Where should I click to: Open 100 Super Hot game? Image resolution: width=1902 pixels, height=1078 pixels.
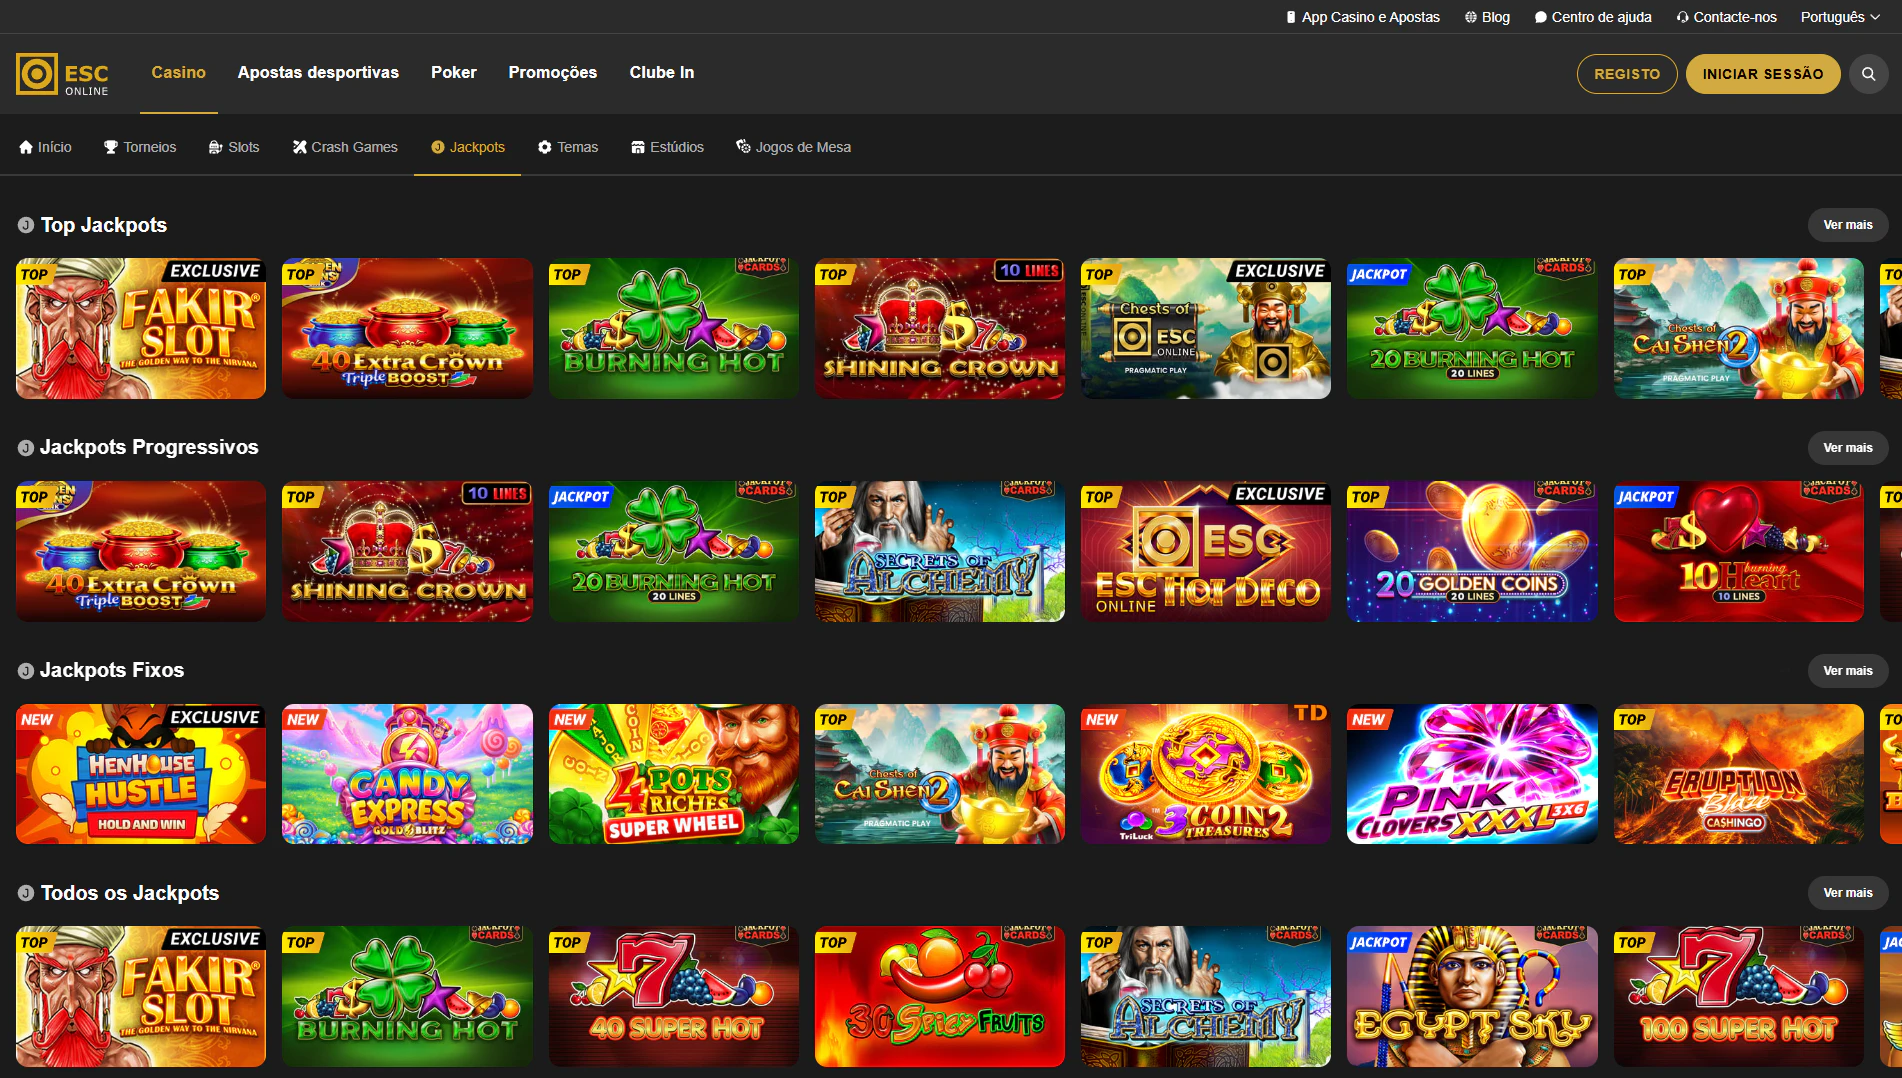(x=1739, y=996)
